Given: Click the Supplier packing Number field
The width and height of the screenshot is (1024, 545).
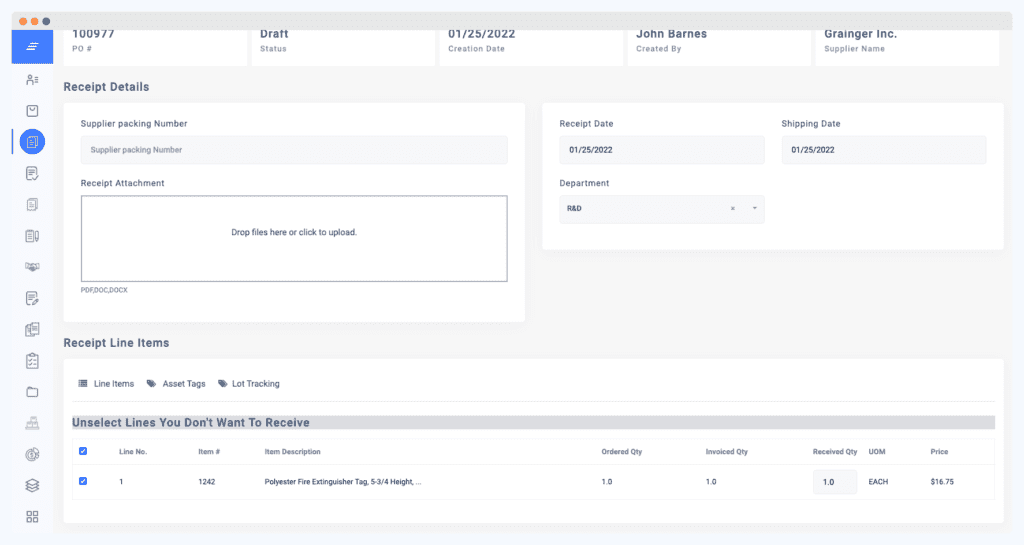Looking at the screenshot, I should click(294, 150).
